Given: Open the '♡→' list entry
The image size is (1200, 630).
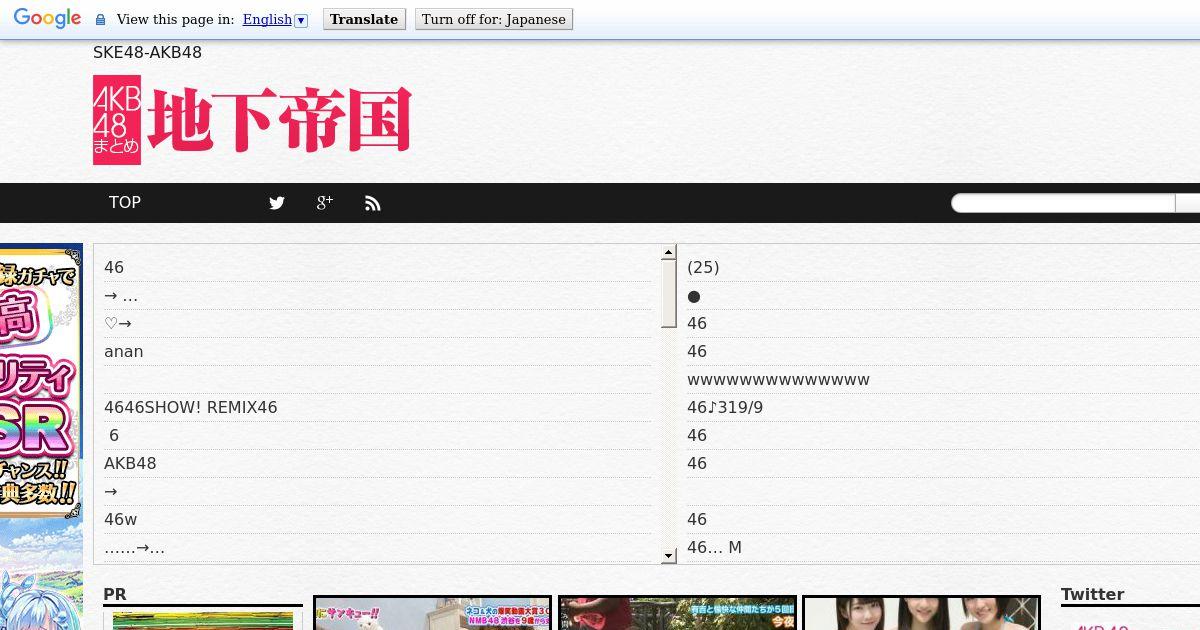Looking at the screenshot, I should 118,323.
